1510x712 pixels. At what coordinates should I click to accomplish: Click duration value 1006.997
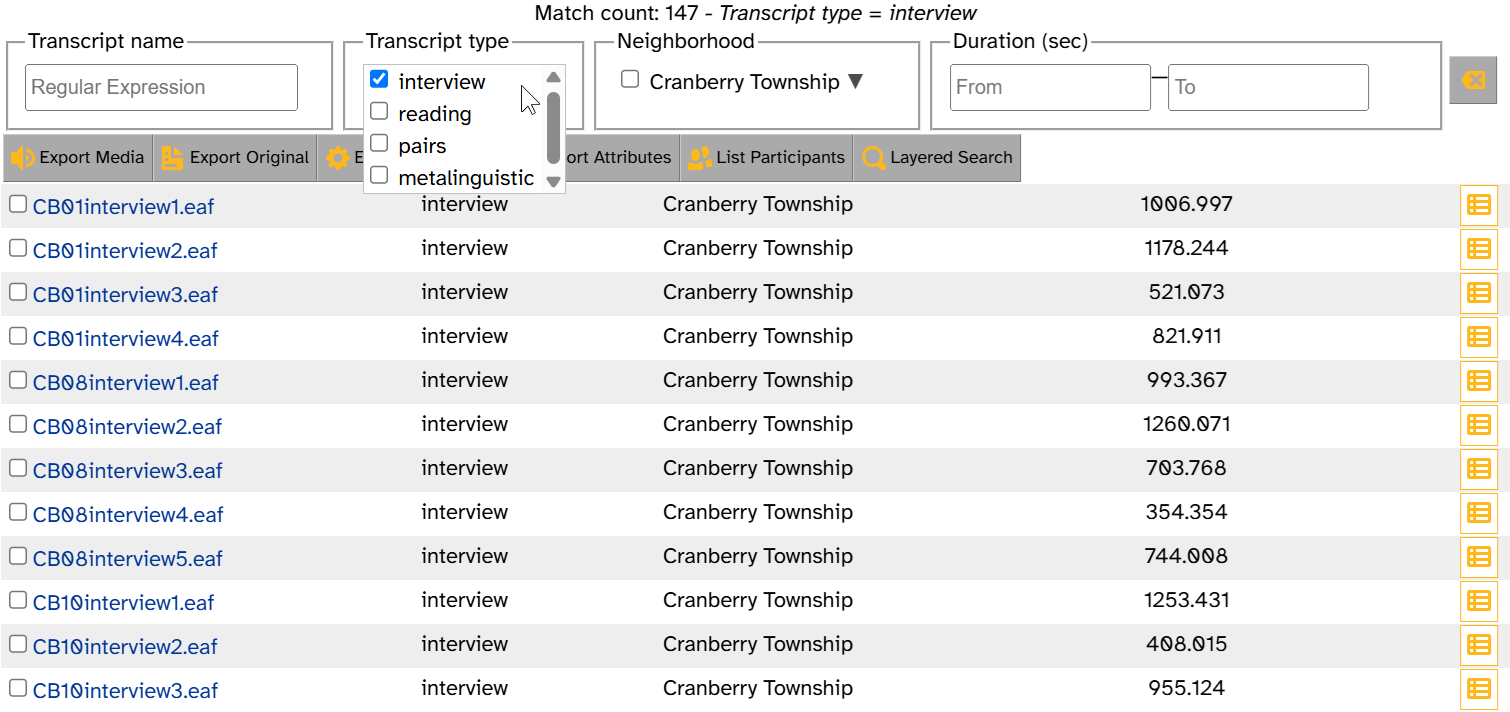tap(1187, 204)
